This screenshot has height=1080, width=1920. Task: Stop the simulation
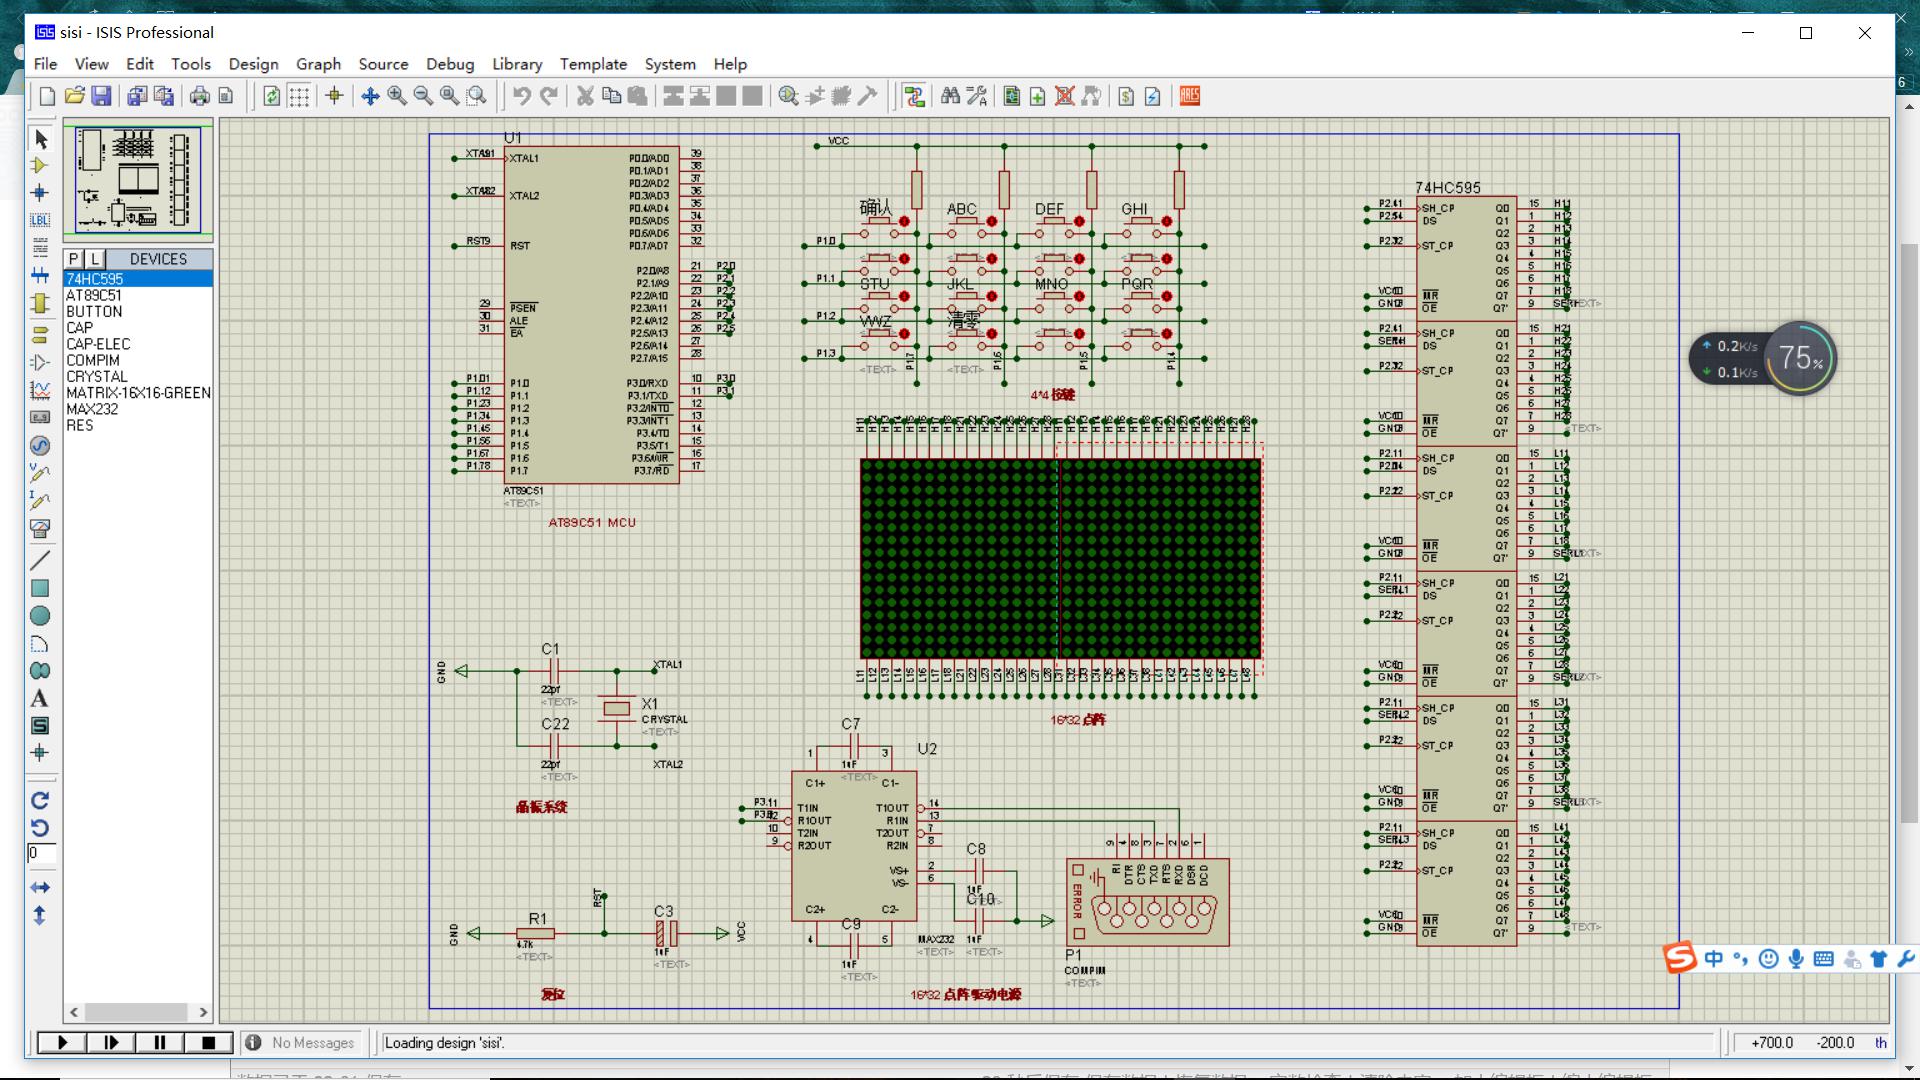(209, 1042)
